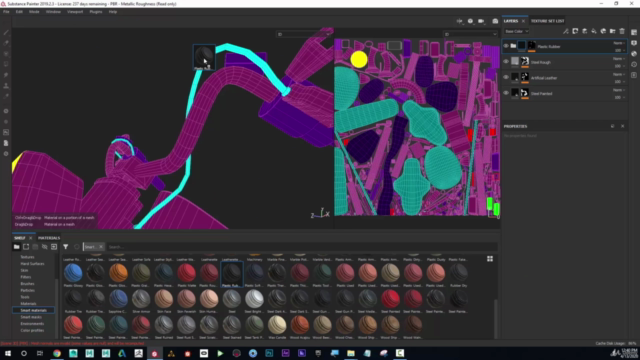Select the Projection tool
The width and height of the screenshot is (640, 360).
(x=6, y=53)
